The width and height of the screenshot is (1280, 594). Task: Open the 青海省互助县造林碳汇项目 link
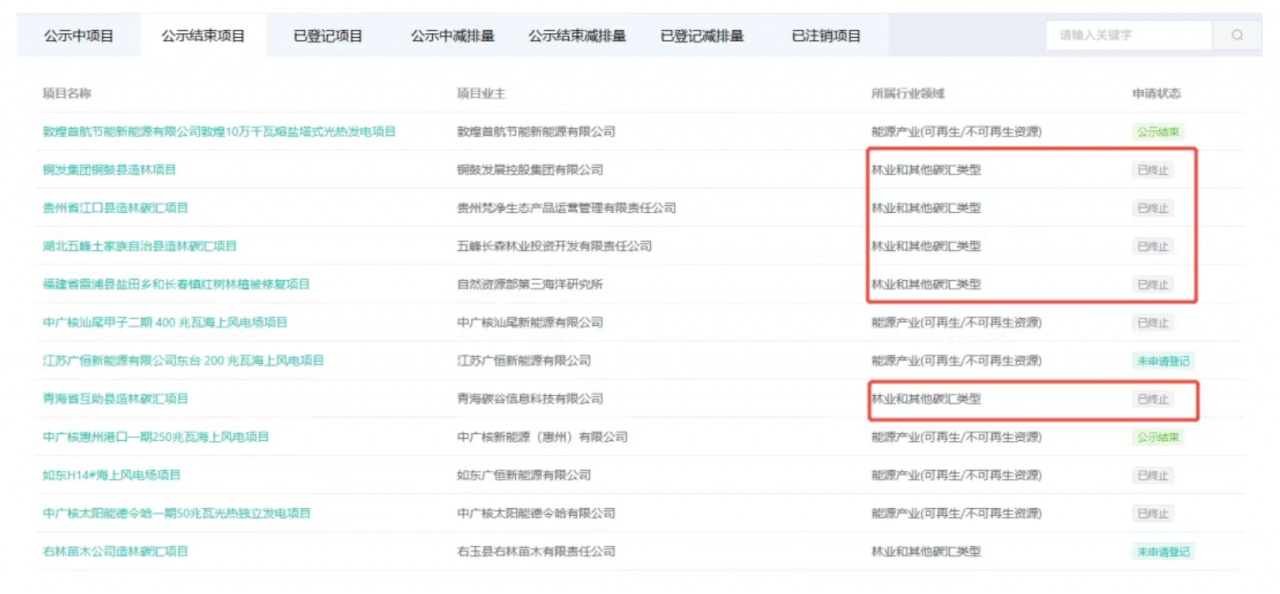(x=115, y=399)
